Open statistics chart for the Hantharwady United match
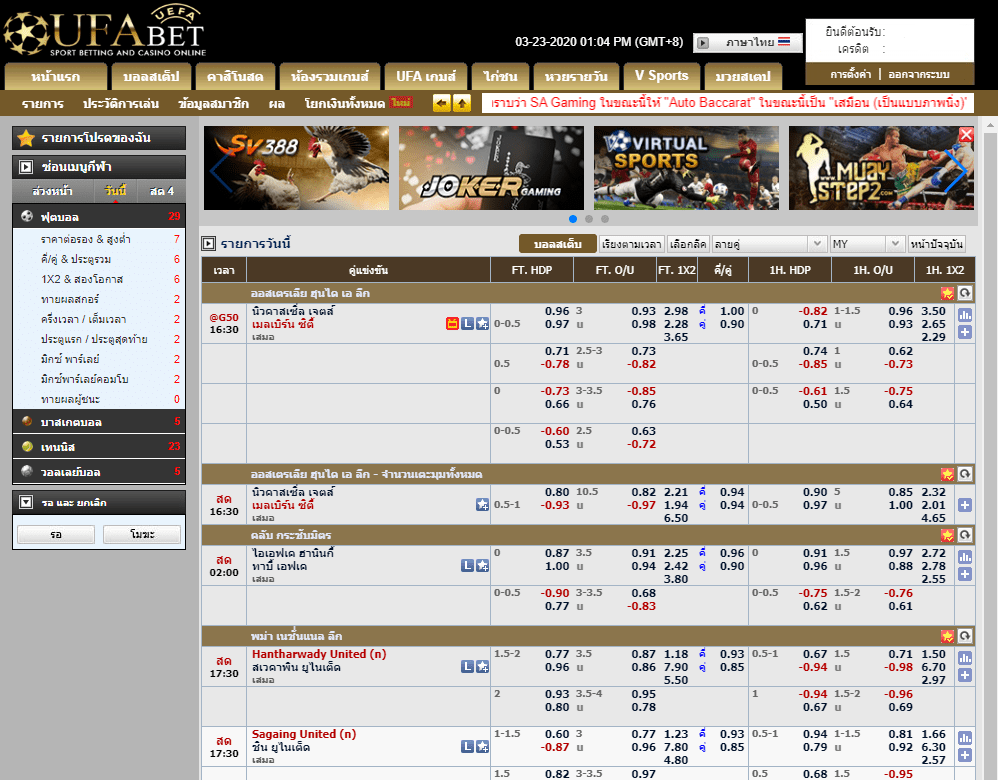The image size is (998, 780). [965, 658]
